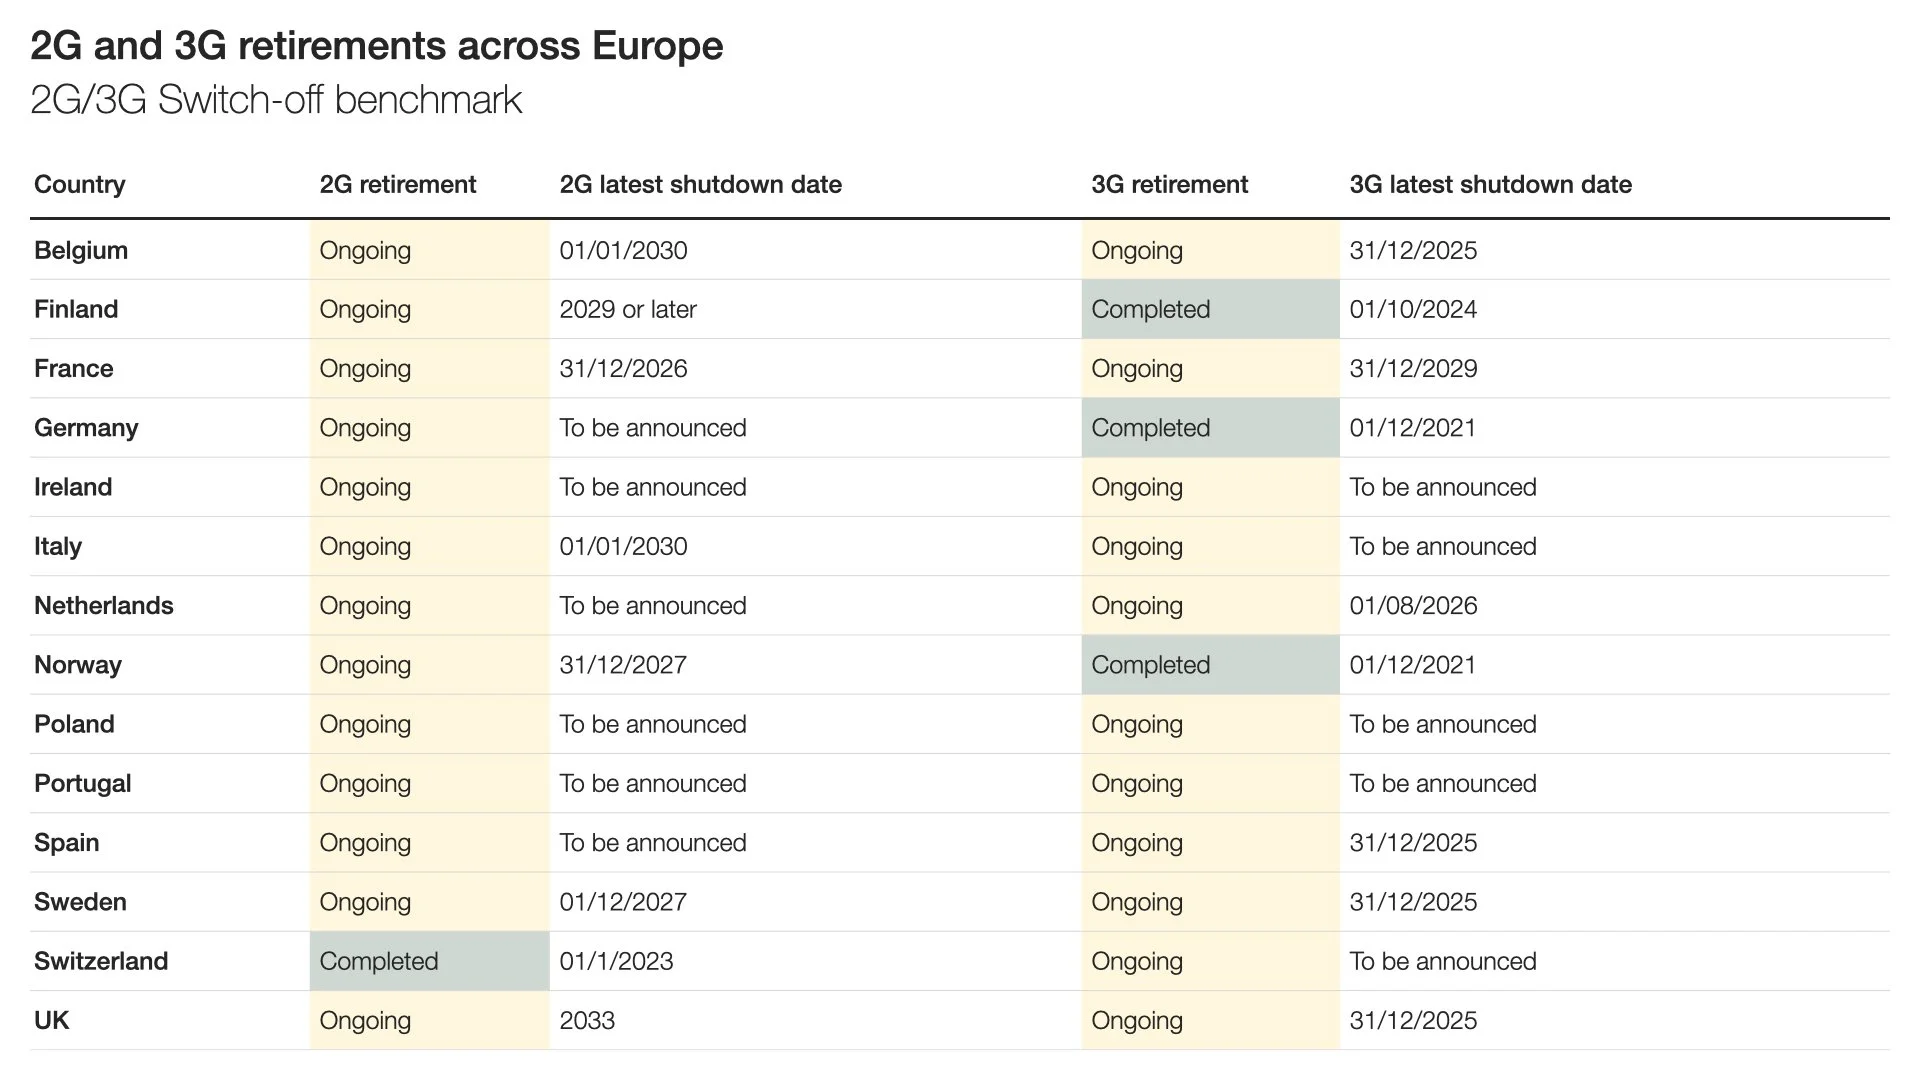Select Germany's Completed 3G retirement cell

1150,428
